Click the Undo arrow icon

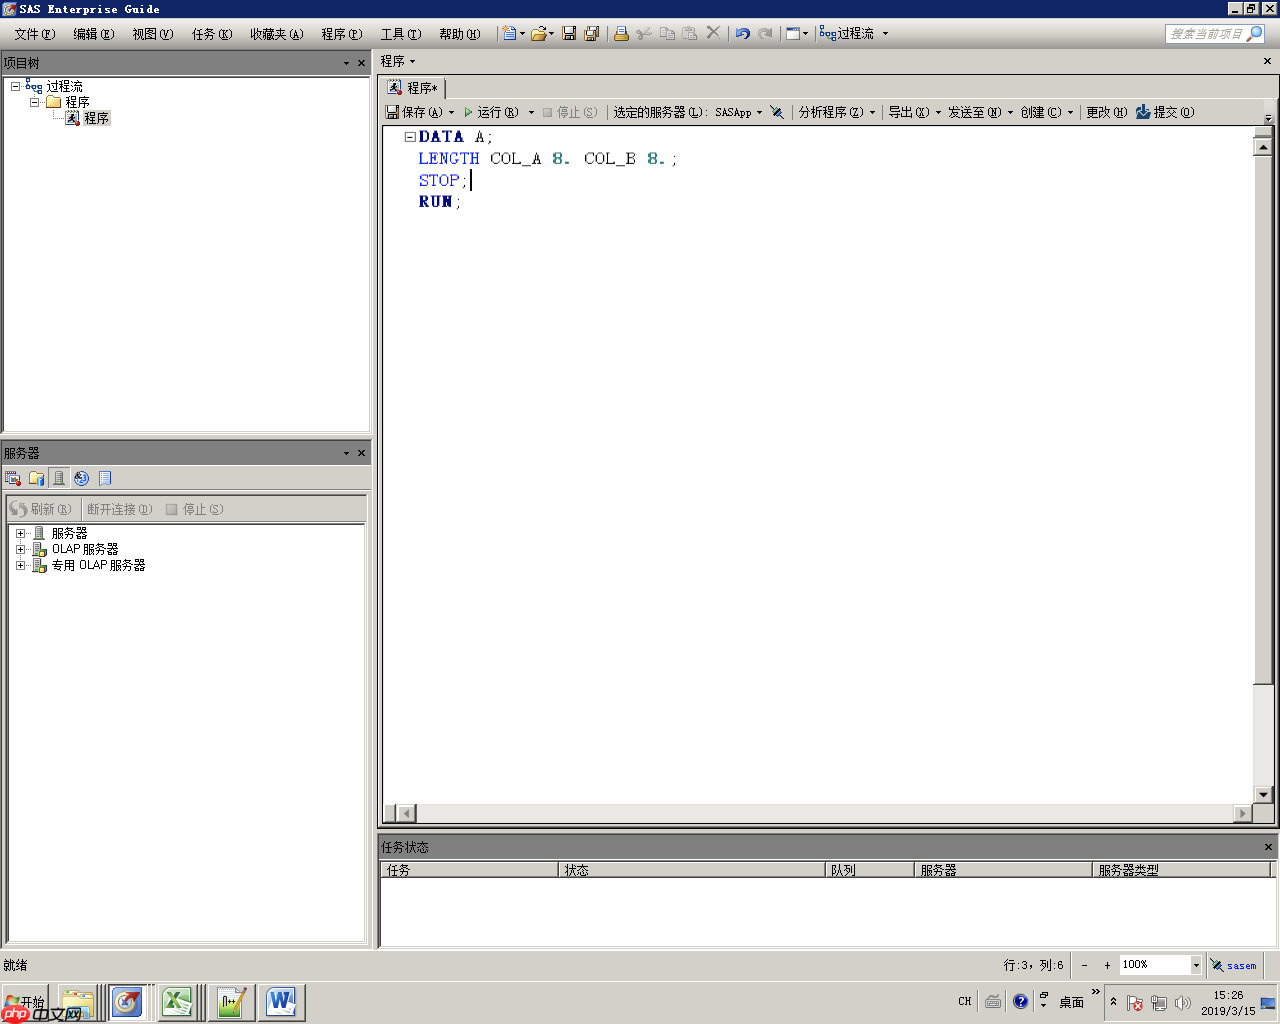742,33
